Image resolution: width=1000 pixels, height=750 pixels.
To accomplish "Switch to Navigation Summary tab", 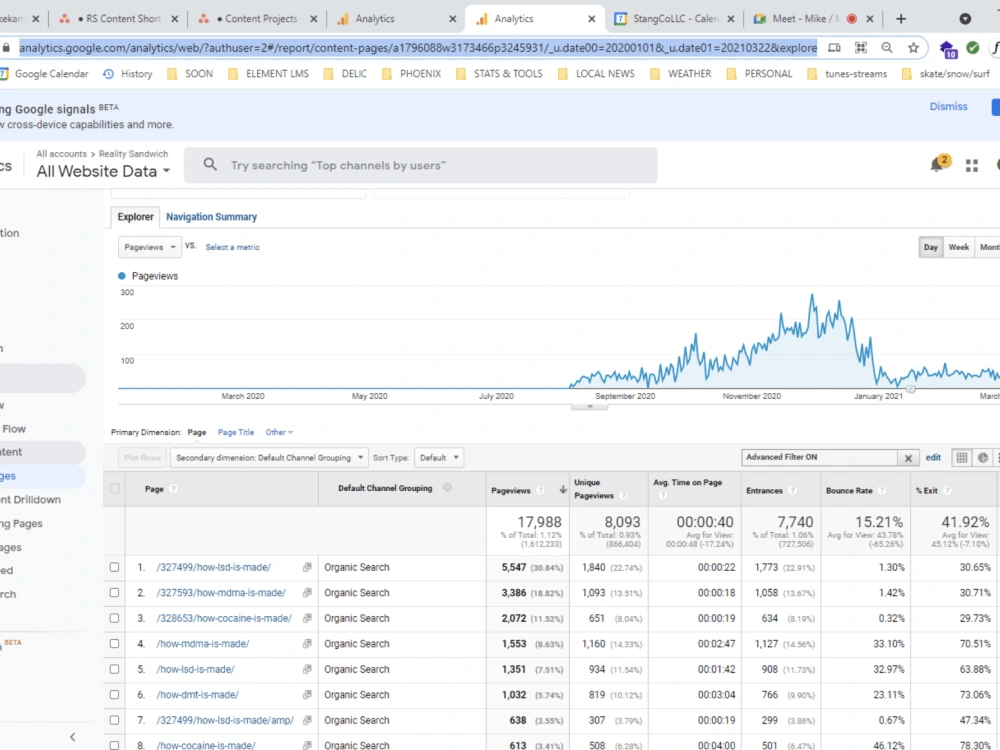I will [211, 217].
